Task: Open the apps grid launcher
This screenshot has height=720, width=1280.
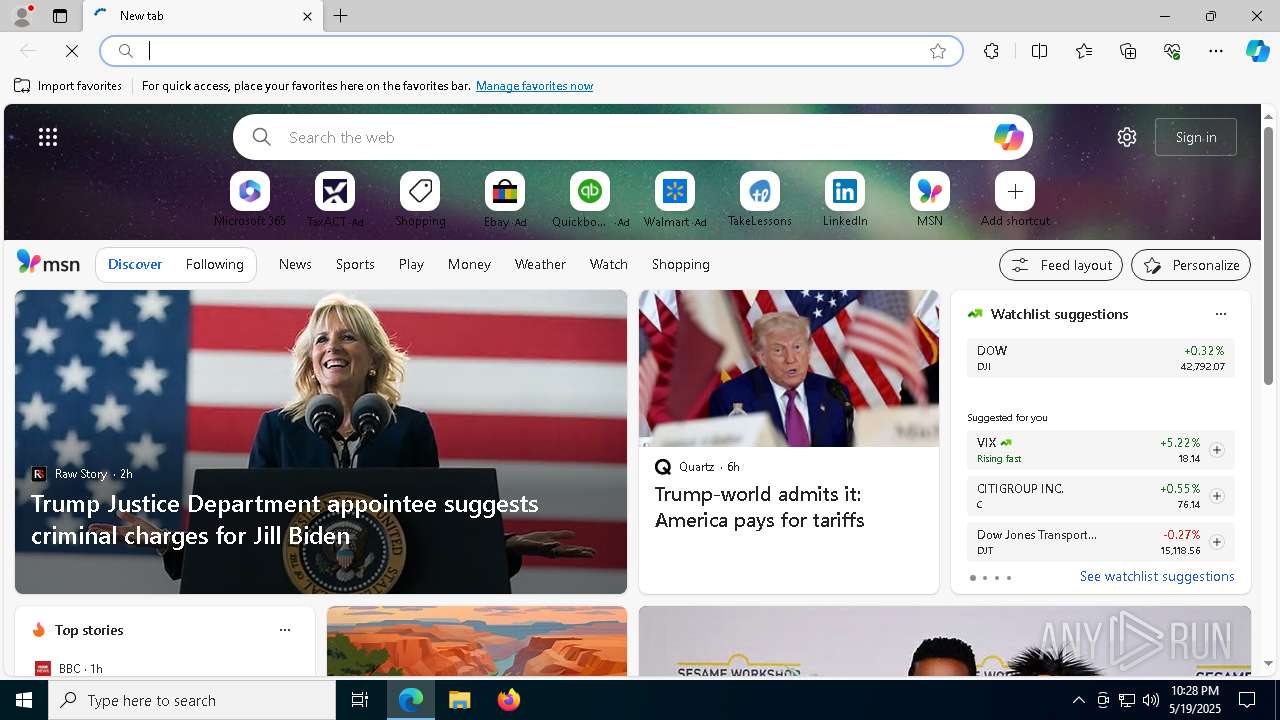Action: pyautogui.click(x=48, y=137)
